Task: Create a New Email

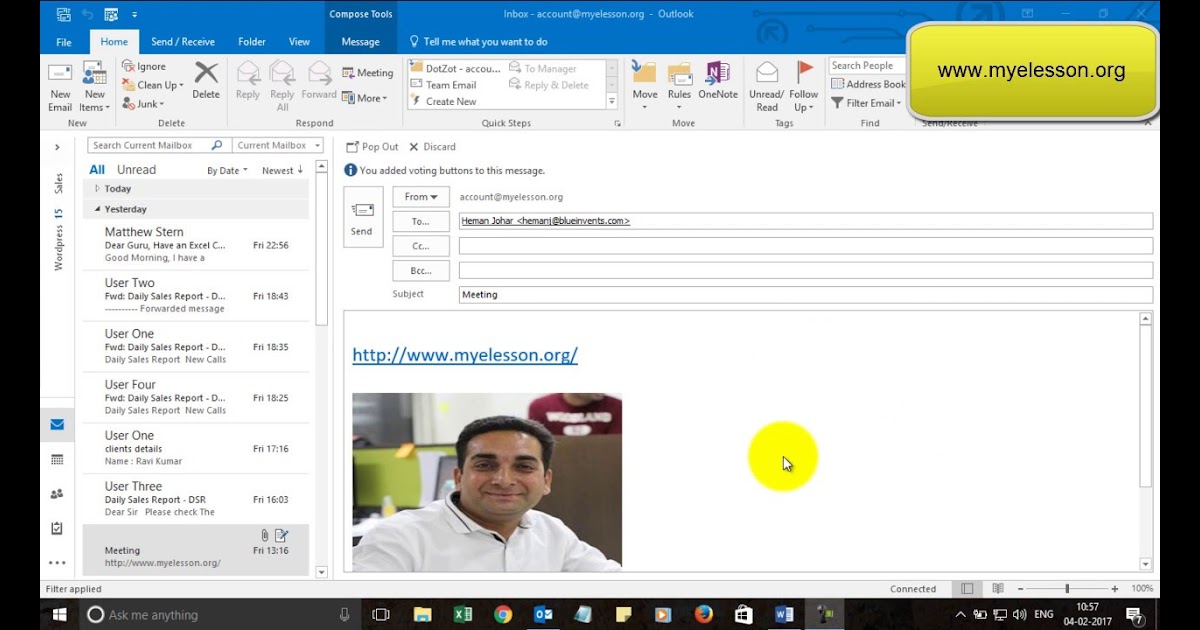Action: pyautogui.click(x=60, y=87)
